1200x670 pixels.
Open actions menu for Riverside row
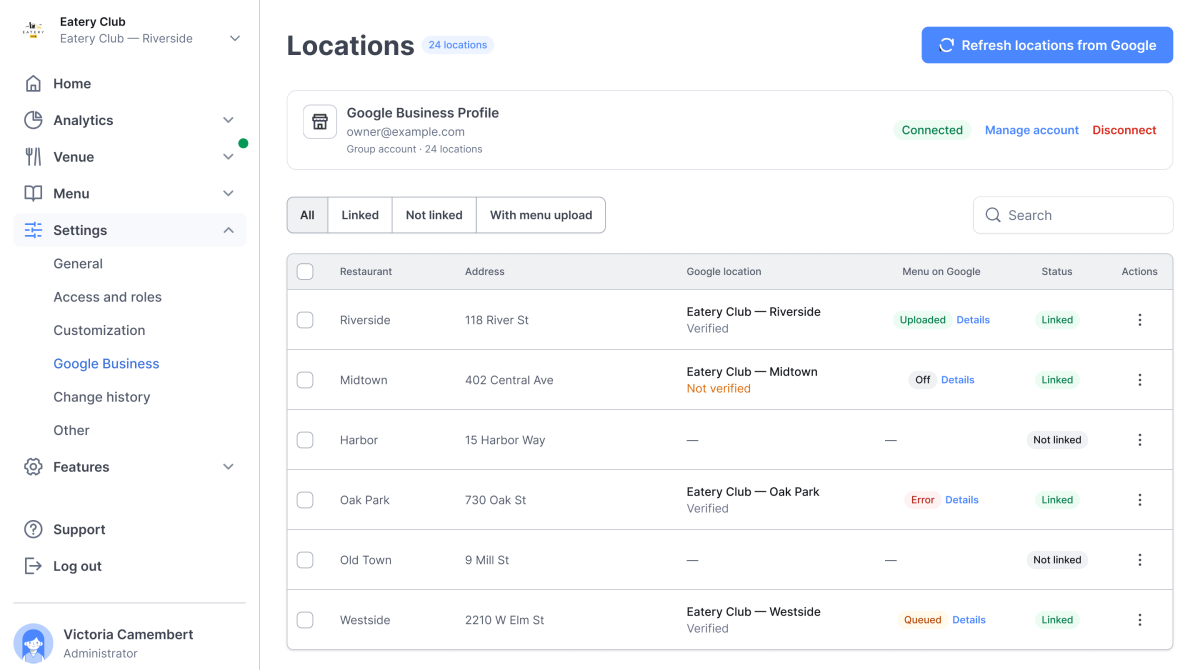(x=1140, y=320)
